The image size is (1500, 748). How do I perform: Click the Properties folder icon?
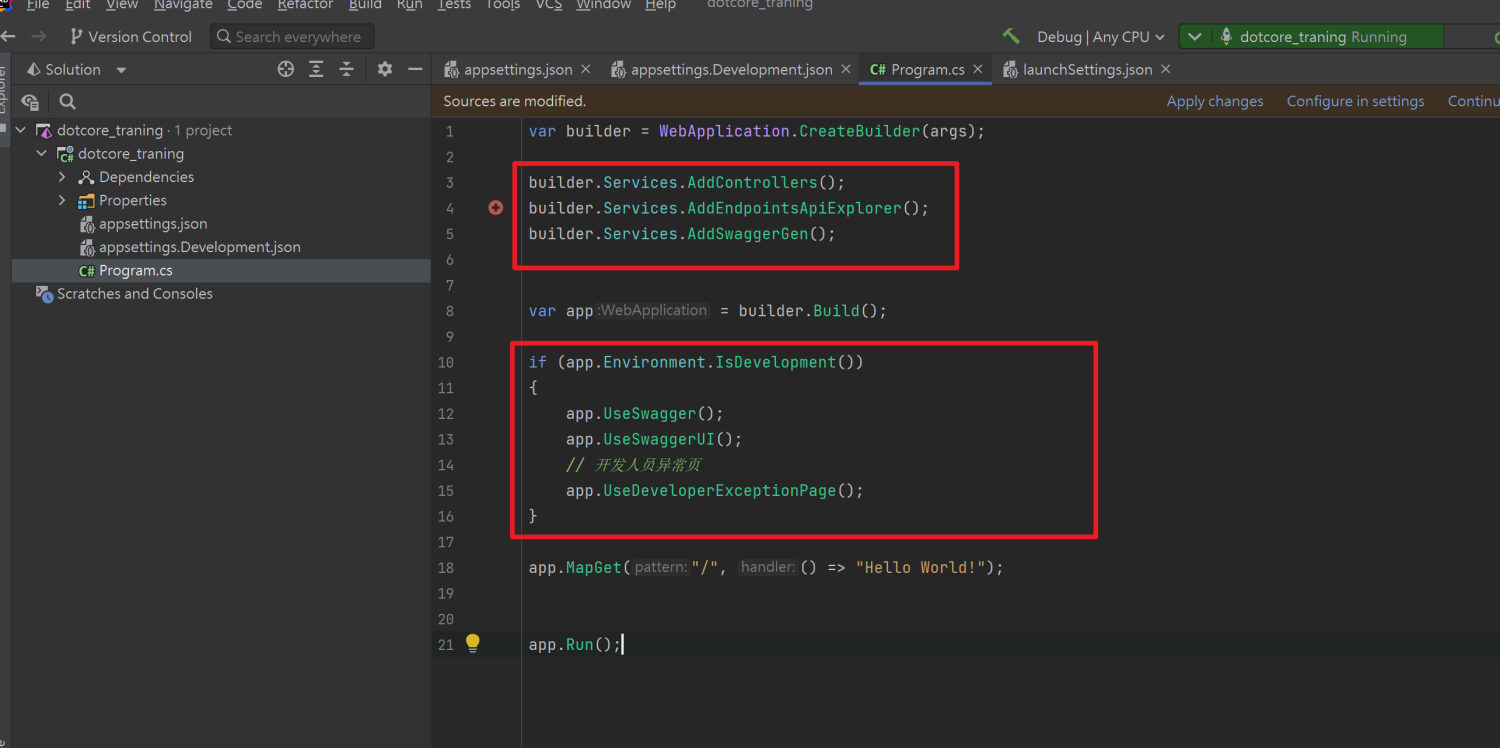(86, 201)
